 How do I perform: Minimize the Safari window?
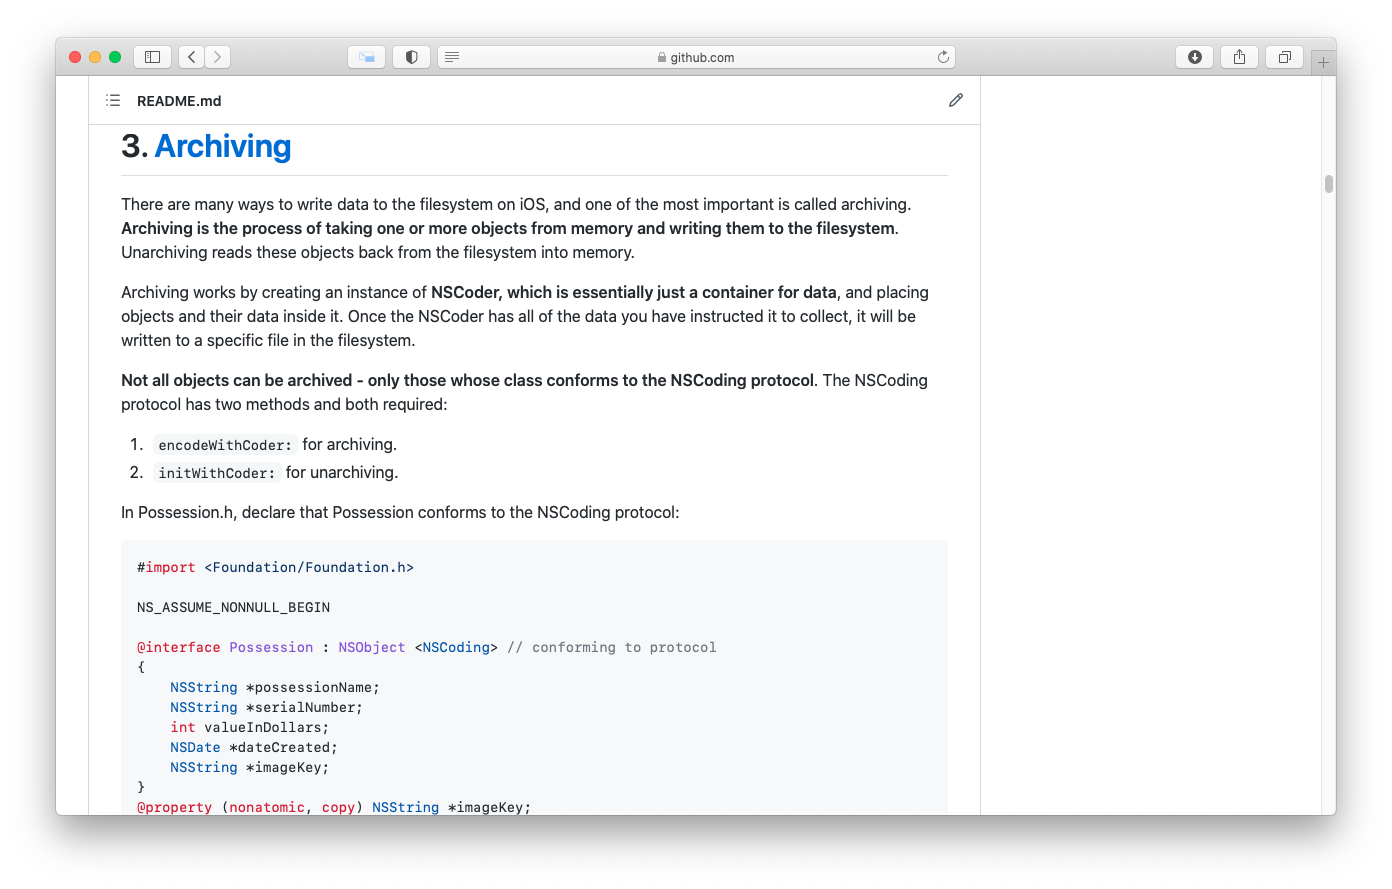[x=95, y=57]
